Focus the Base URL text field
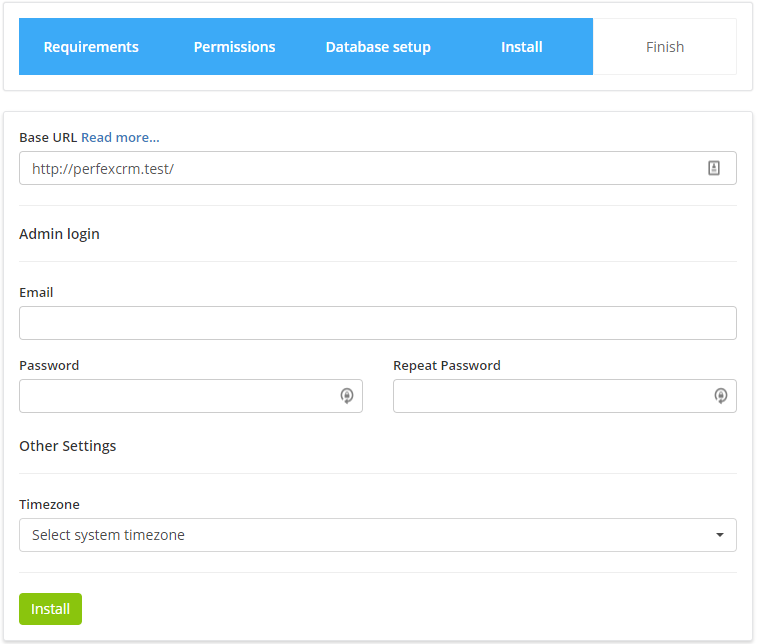Viewport: 758px width, 644px height. pos(360,169)
